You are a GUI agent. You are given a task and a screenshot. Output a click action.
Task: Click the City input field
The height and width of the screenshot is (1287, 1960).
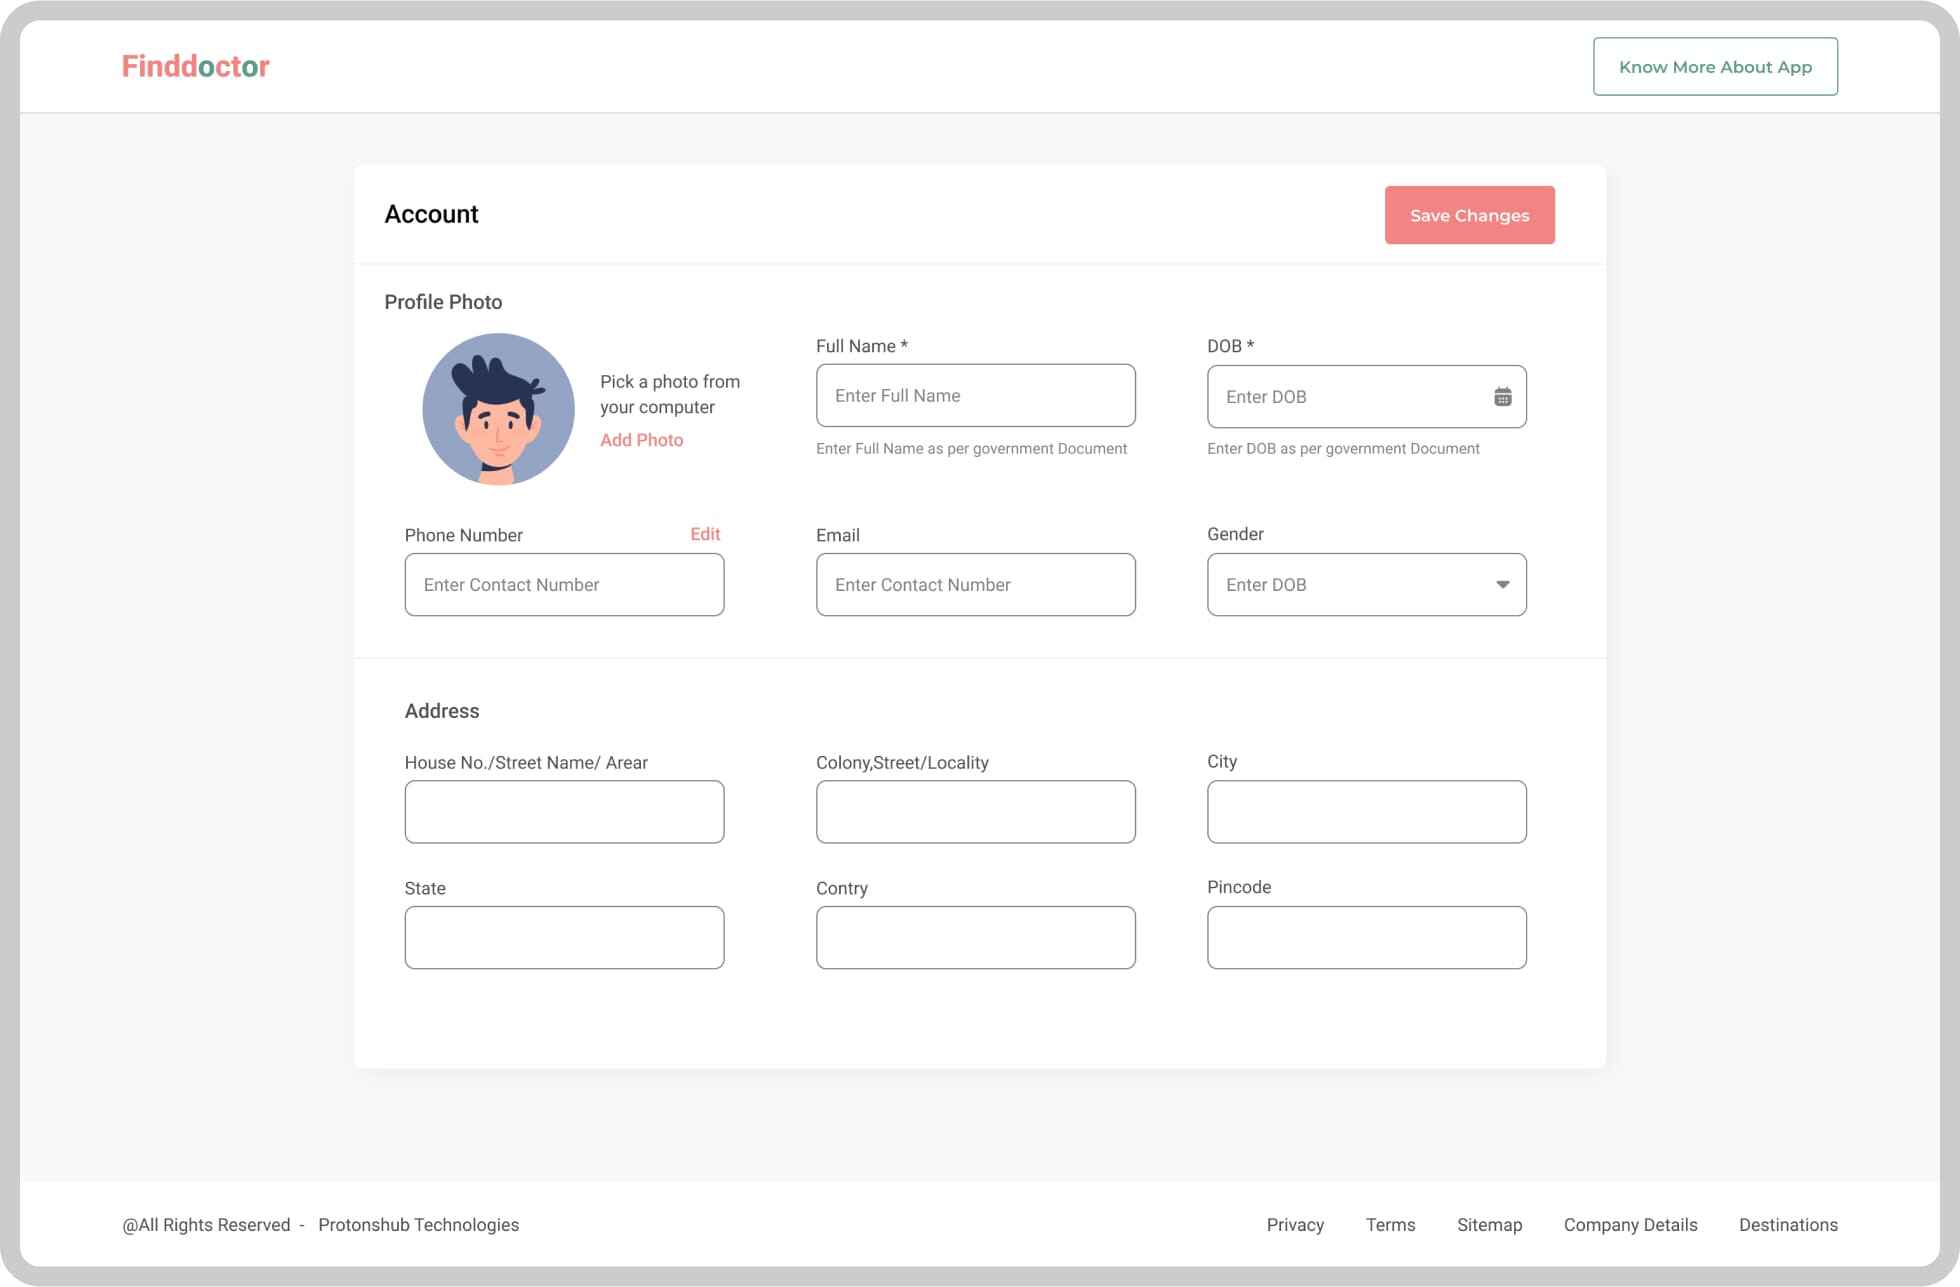click(x=1366, y=812)
